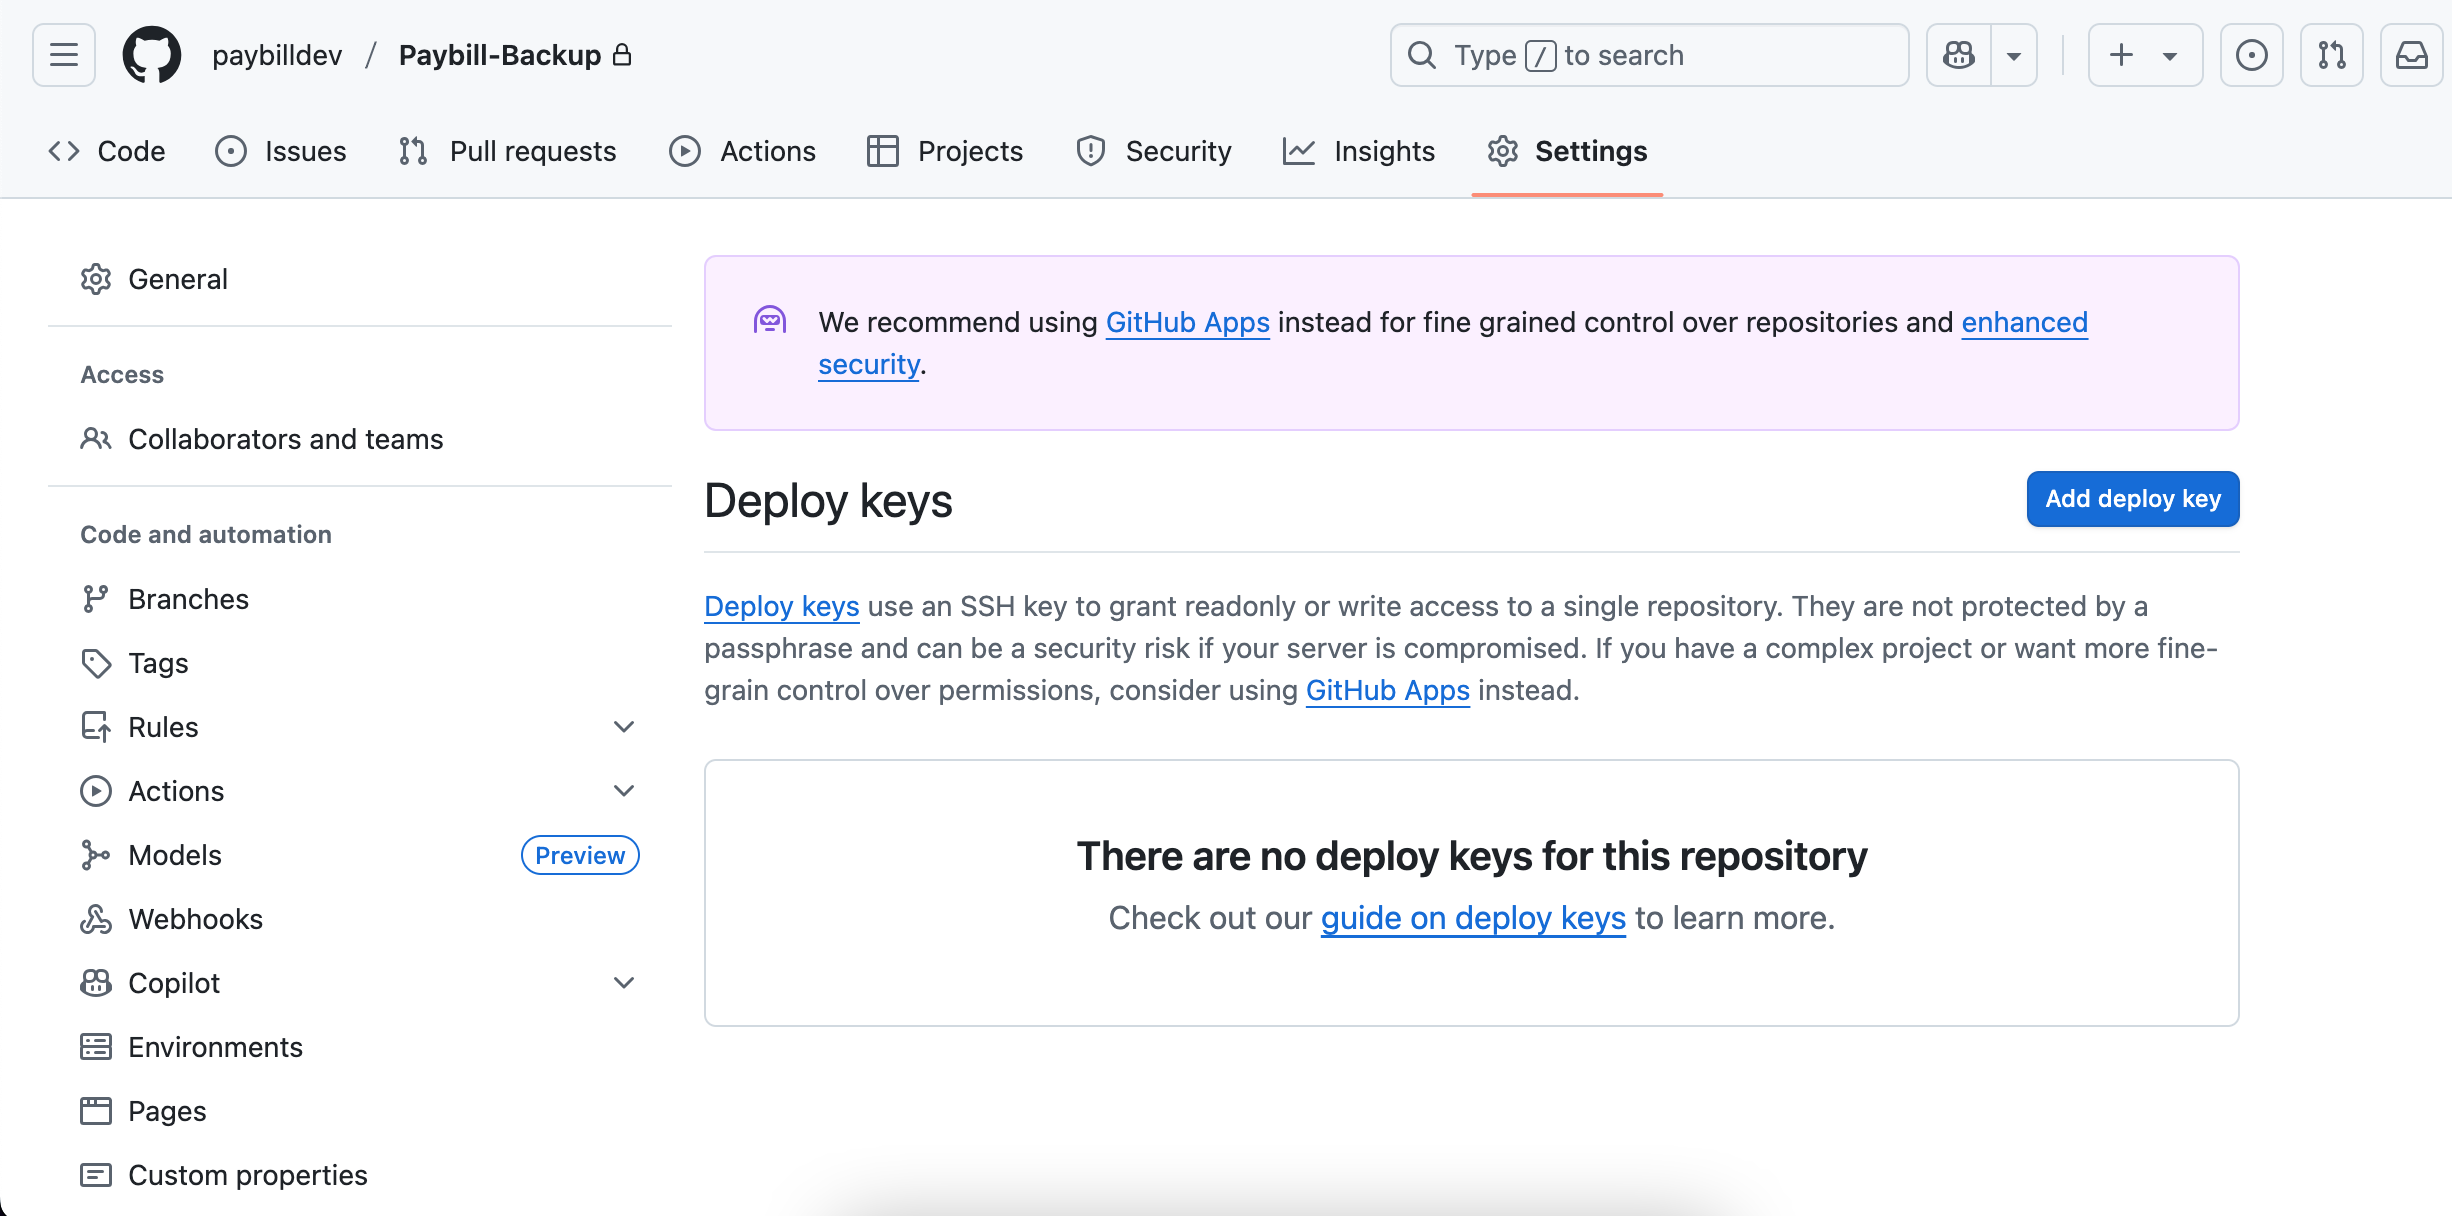Open the create new dropdown arrow
This screenshot has height=1216, width=2452.
point(2168,55)
